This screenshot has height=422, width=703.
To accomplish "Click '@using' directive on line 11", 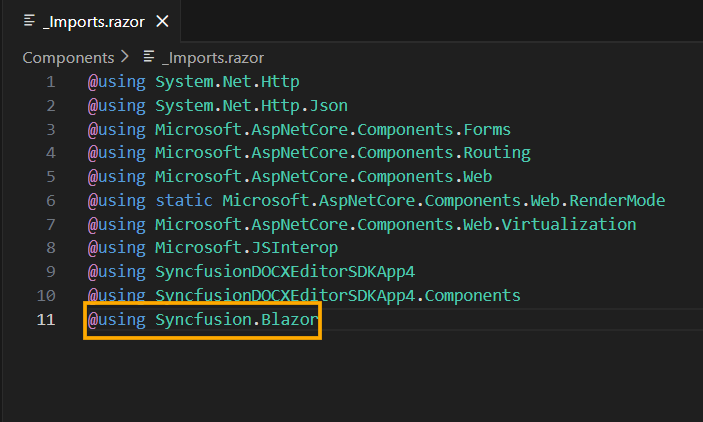I will coord(117,320).
